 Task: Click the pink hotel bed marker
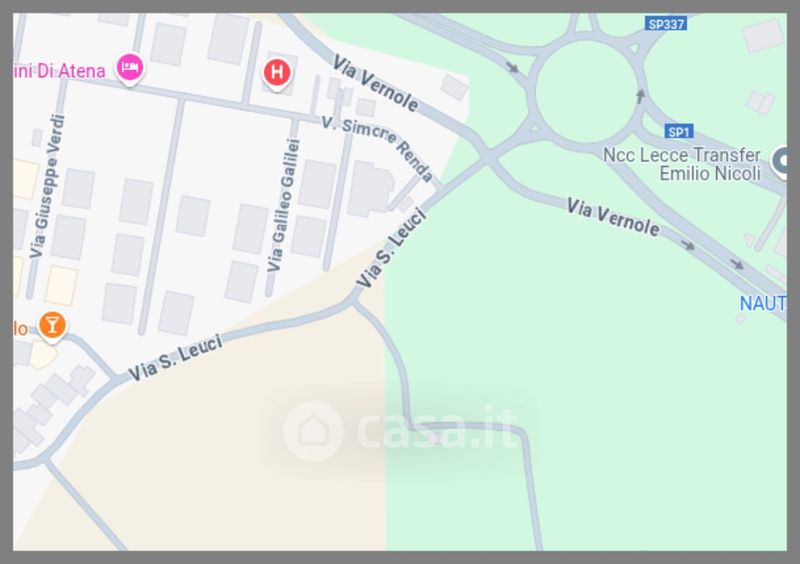tap(130, 68)
